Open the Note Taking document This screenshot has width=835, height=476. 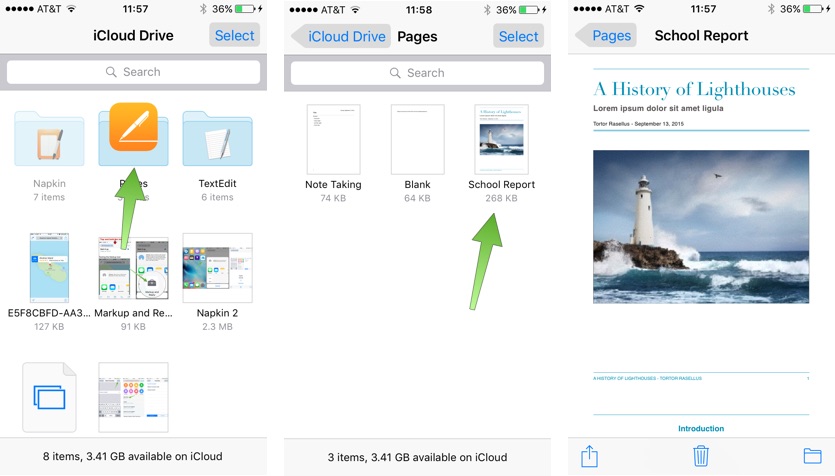(x=333, y=139)
